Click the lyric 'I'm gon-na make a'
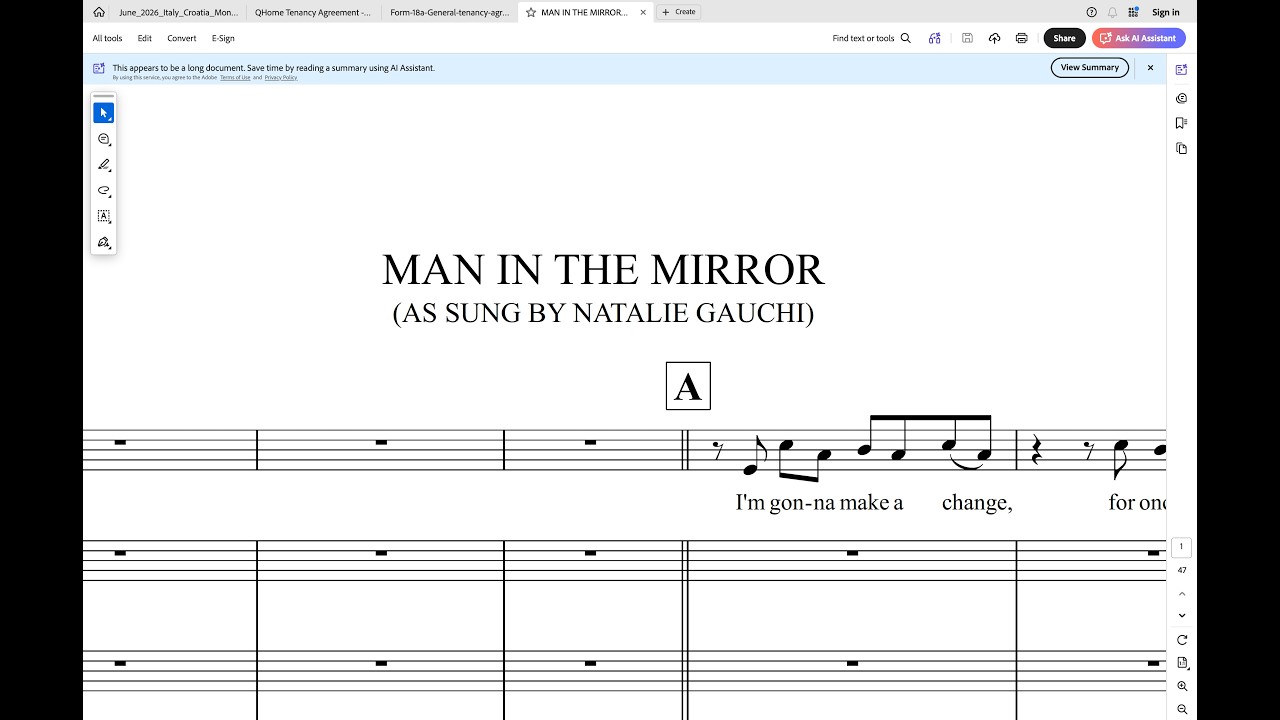This screenshot has width=1280, height=720. (819, 502)
